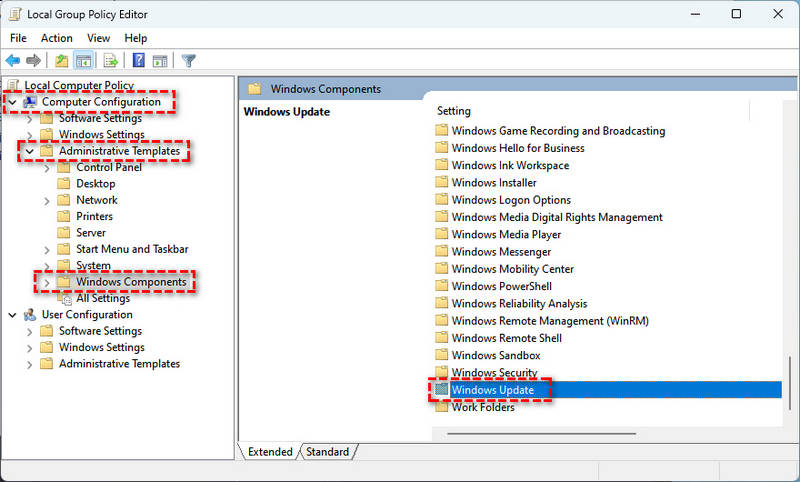This screenshot has height=482, width=800.
Task: Select Windows Hello for Business
Action: coord(518,148)
